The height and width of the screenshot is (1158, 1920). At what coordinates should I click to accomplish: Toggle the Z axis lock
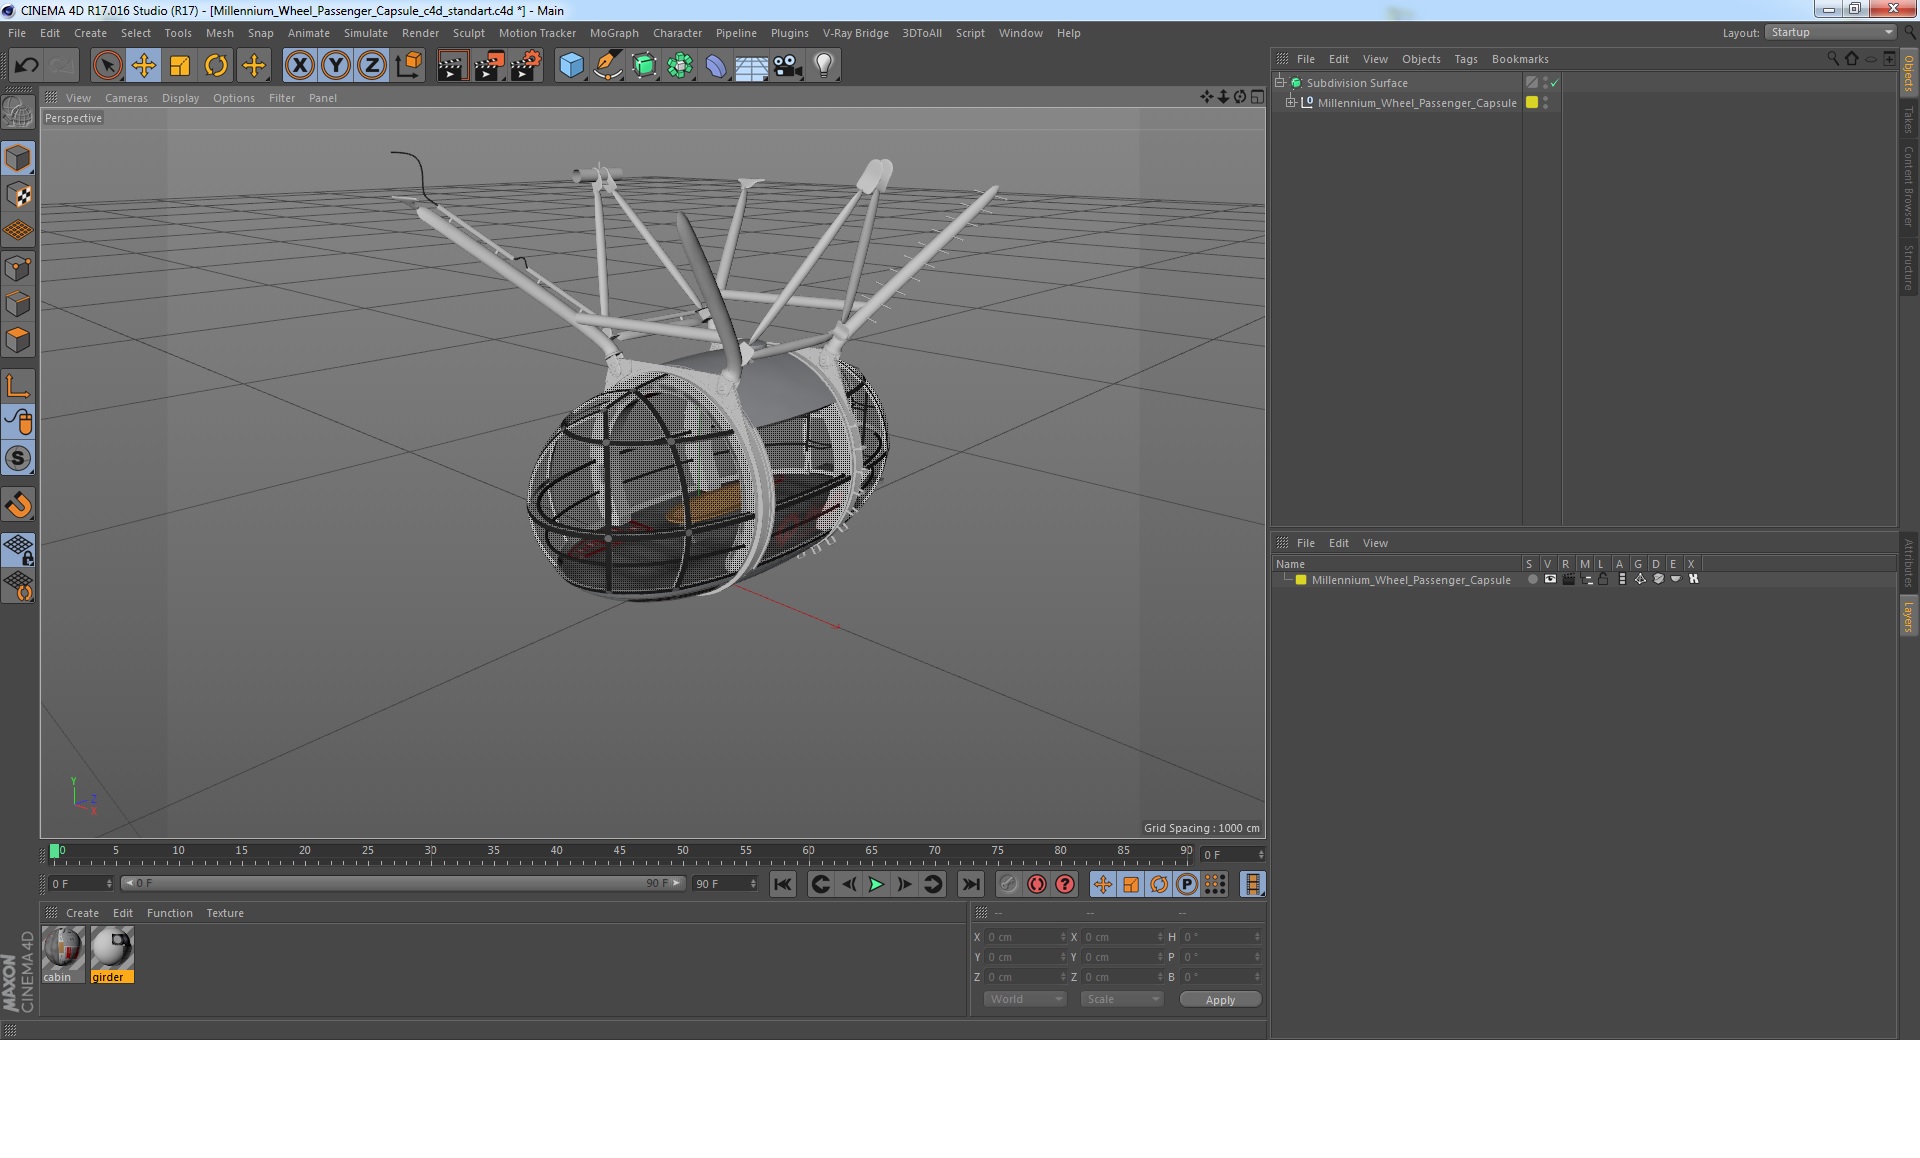tap(372, 66)
